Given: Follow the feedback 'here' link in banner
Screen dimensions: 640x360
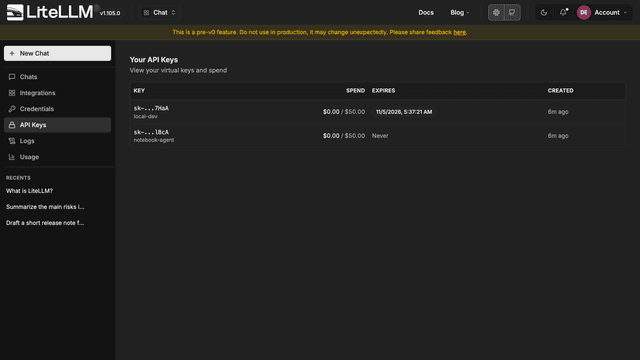Looking at the screenshot, I should click(x=459, y=32).
